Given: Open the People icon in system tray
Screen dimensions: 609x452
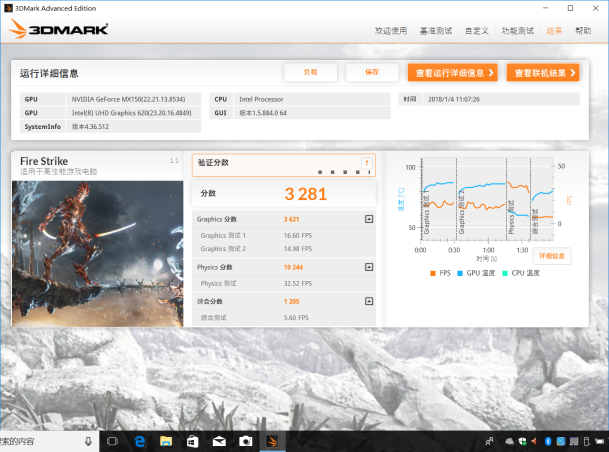Looking at the screenshot, I should click(489, 442).
